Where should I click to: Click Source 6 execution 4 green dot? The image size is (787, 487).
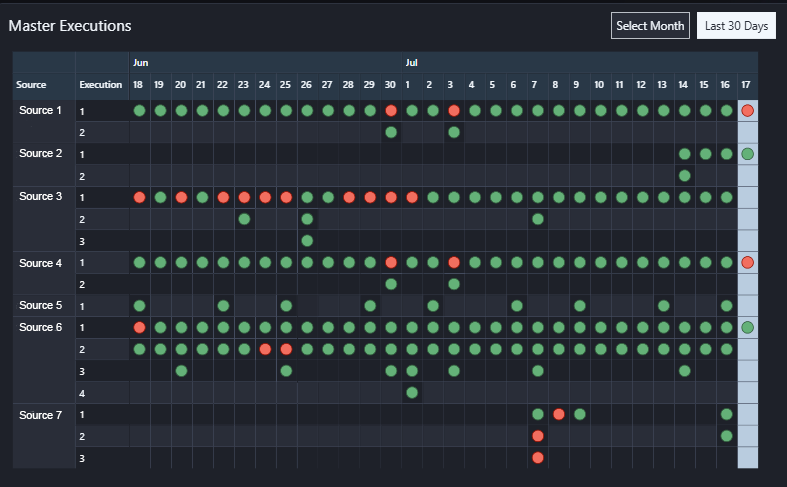pos(412,392)
